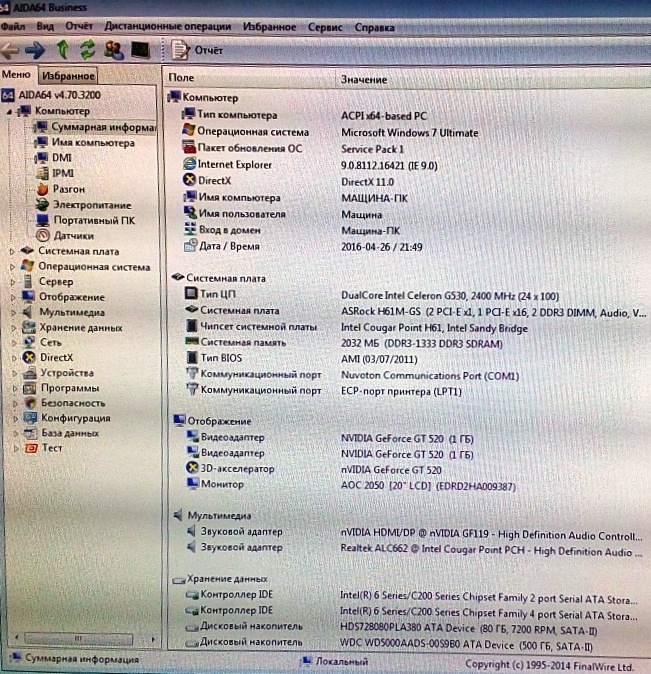Go up one level with green arrow
The image size is (651, 674).
[63, 49]
